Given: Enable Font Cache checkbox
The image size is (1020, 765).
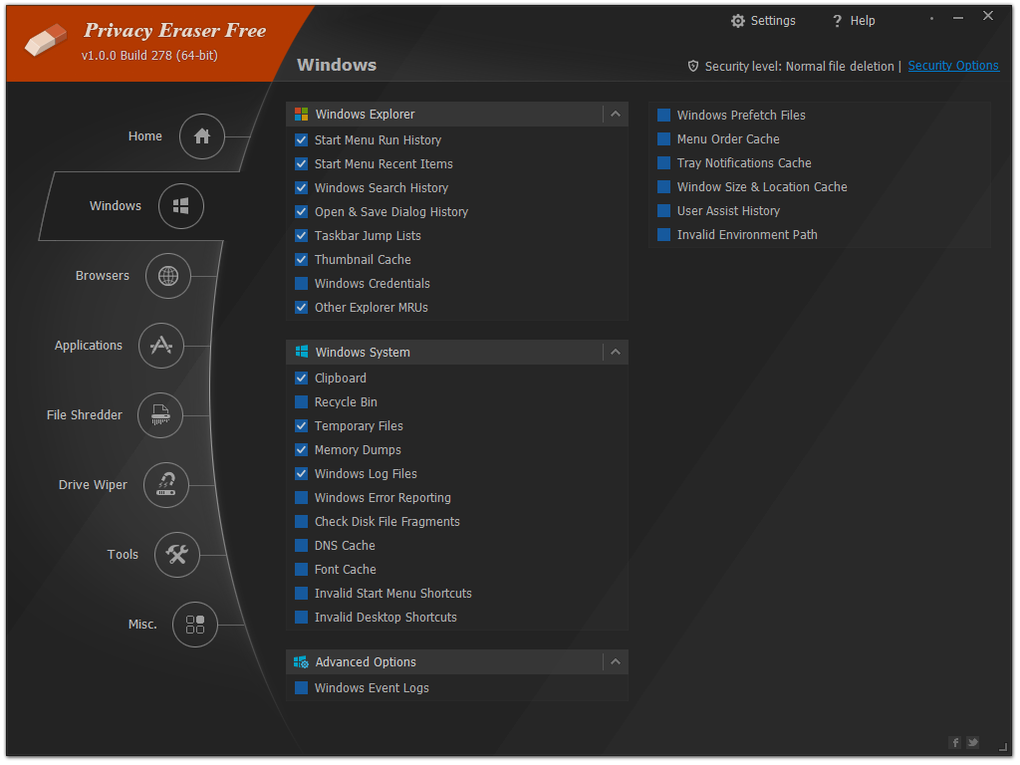Looking at the screenshot, I should point(301,569).
